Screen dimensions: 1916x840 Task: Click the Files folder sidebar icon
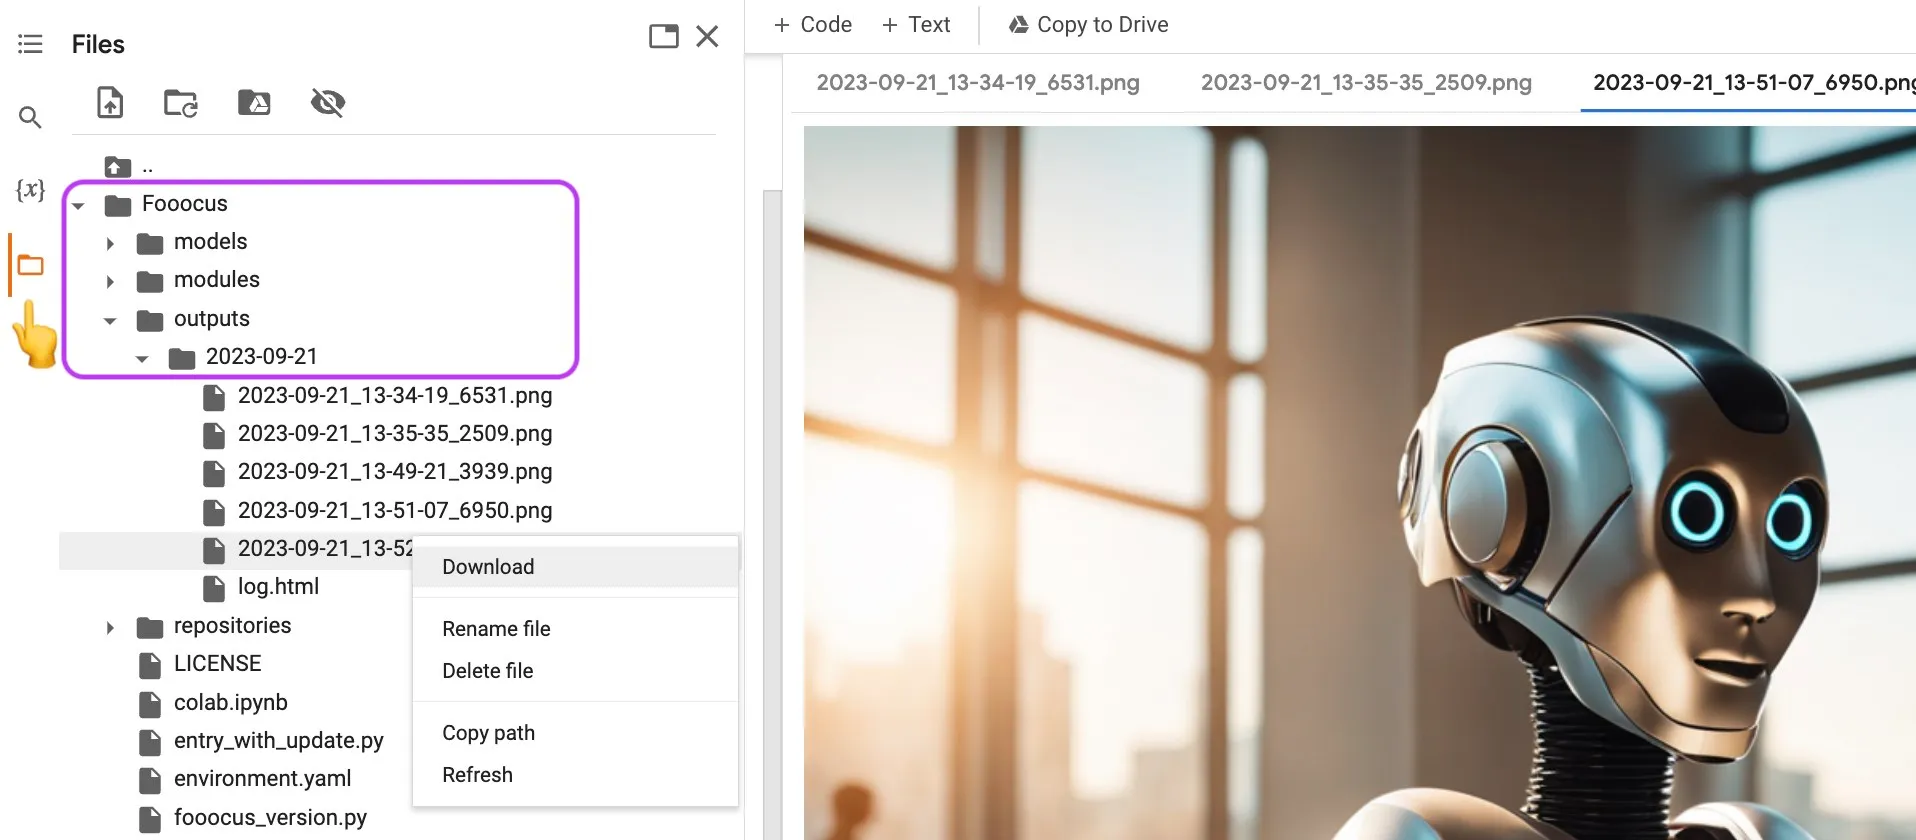coord(31,265)
